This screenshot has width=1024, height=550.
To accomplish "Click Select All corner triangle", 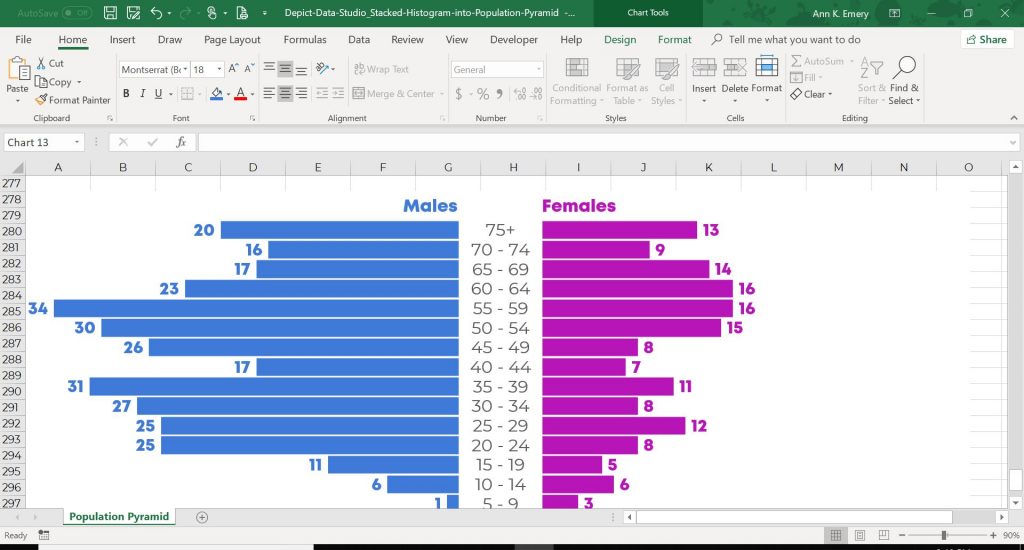I will [17, 168].
